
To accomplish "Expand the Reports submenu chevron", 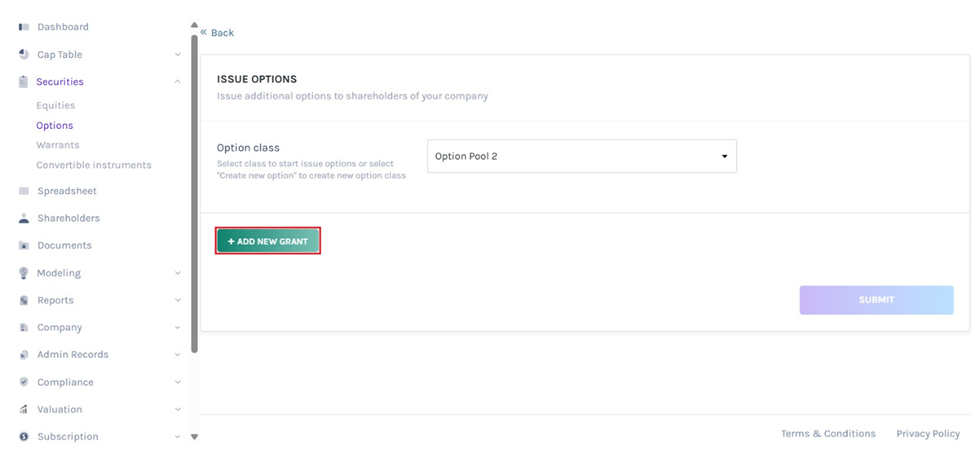I will [x=178, y=300].
